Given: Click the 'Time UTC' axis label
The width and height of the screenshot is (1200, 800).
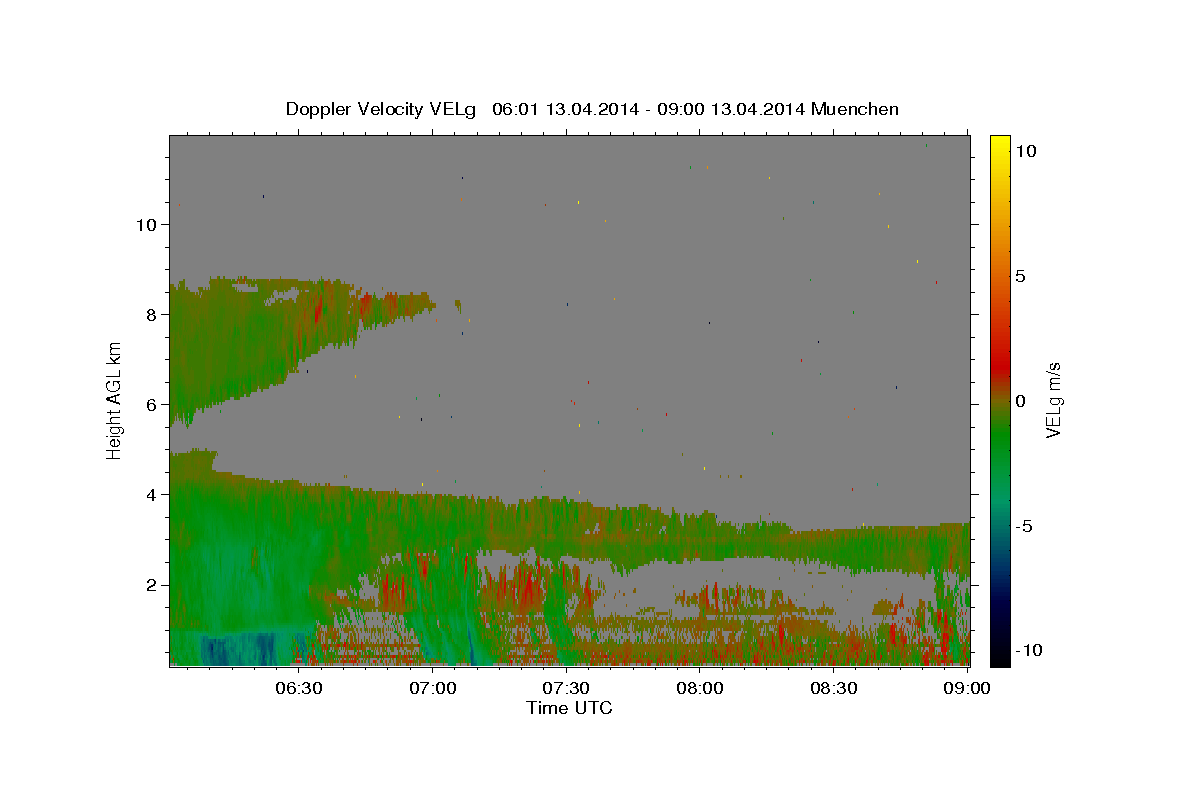Looking at the screenshot, I should click(x=569, y=708).
